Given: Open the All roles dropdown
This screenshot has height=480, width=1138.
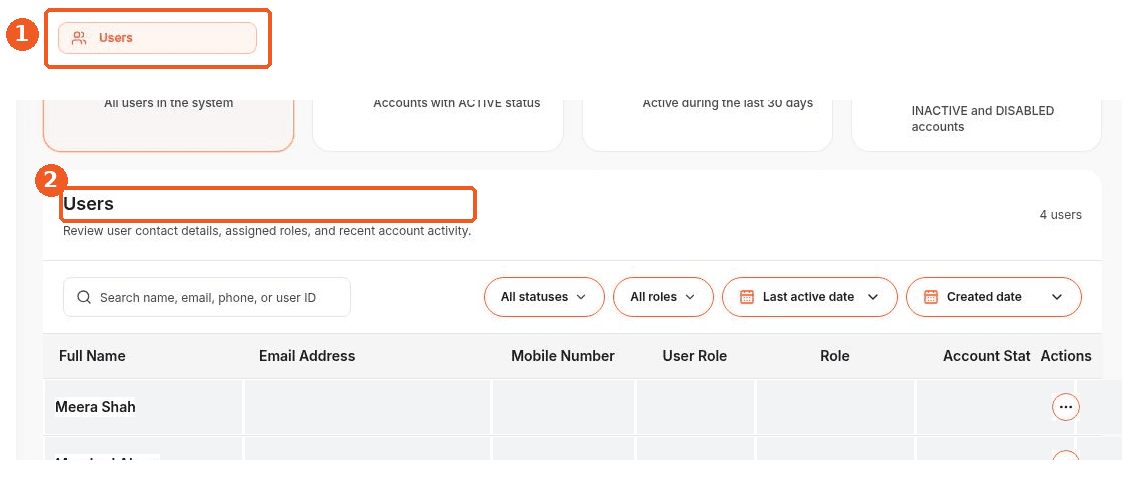Looking at the screenshot, I should 663,297.
